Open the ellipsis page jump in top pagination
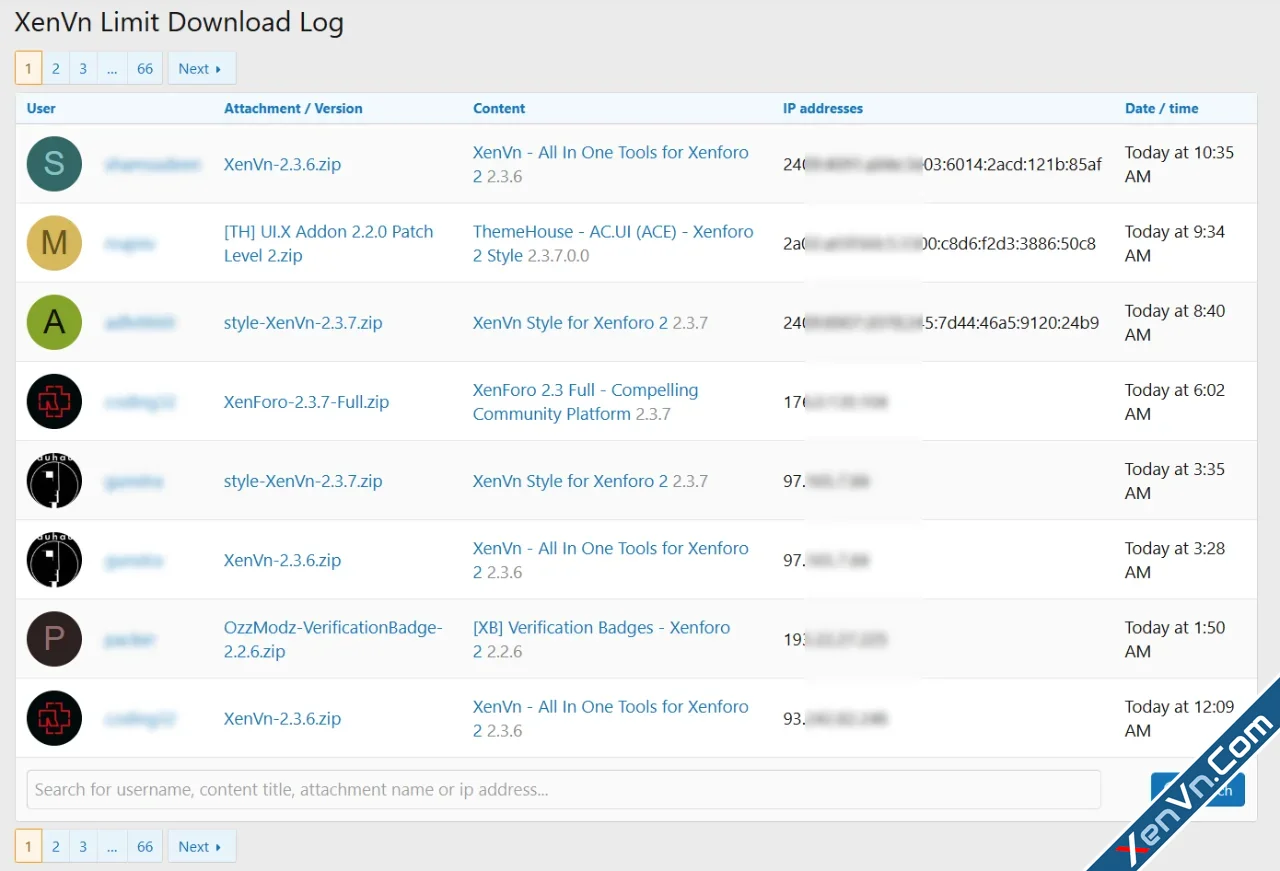 (x=112, y=68)
